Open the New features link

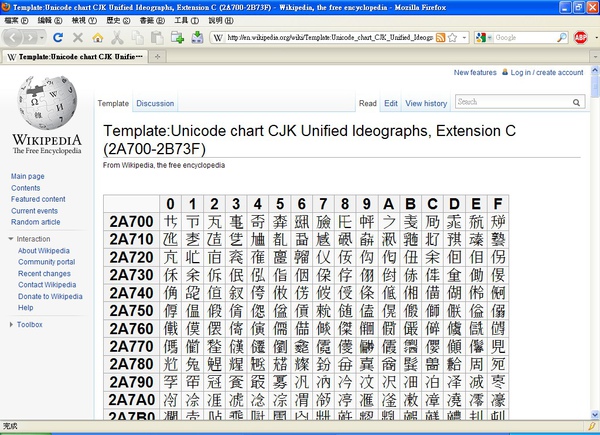pyautogui.click(x=475, y=72)
